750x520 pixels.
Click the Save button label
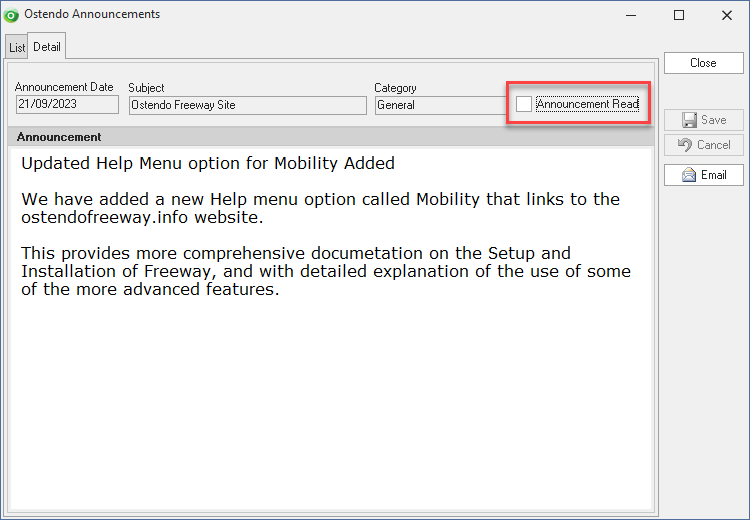click(714, 120)
